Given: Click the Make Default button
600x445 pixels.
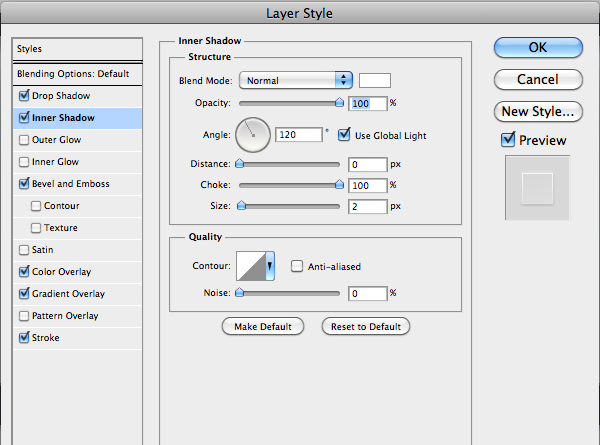Looking at the screenshot, I should [x=263, y=326].
